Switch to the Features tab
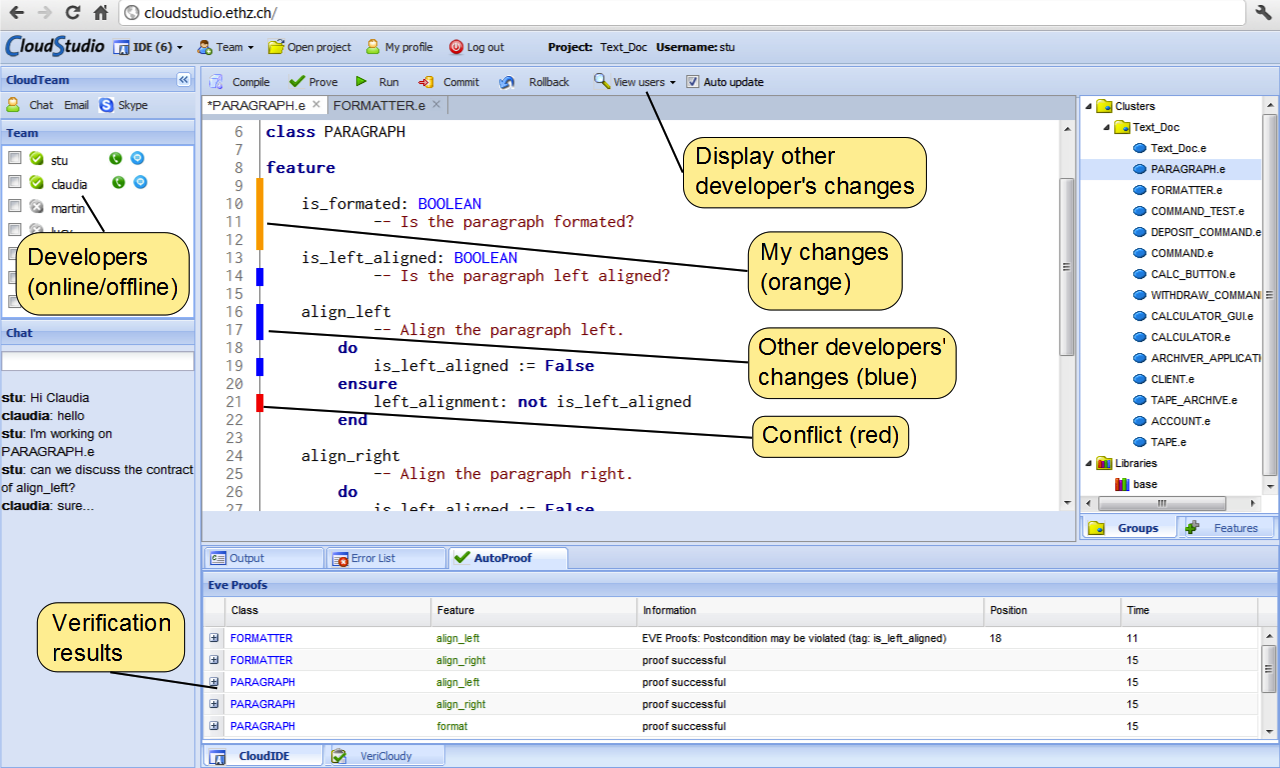The height and width of the screenshot is (768, 1280). click(x=1226, y=528)
